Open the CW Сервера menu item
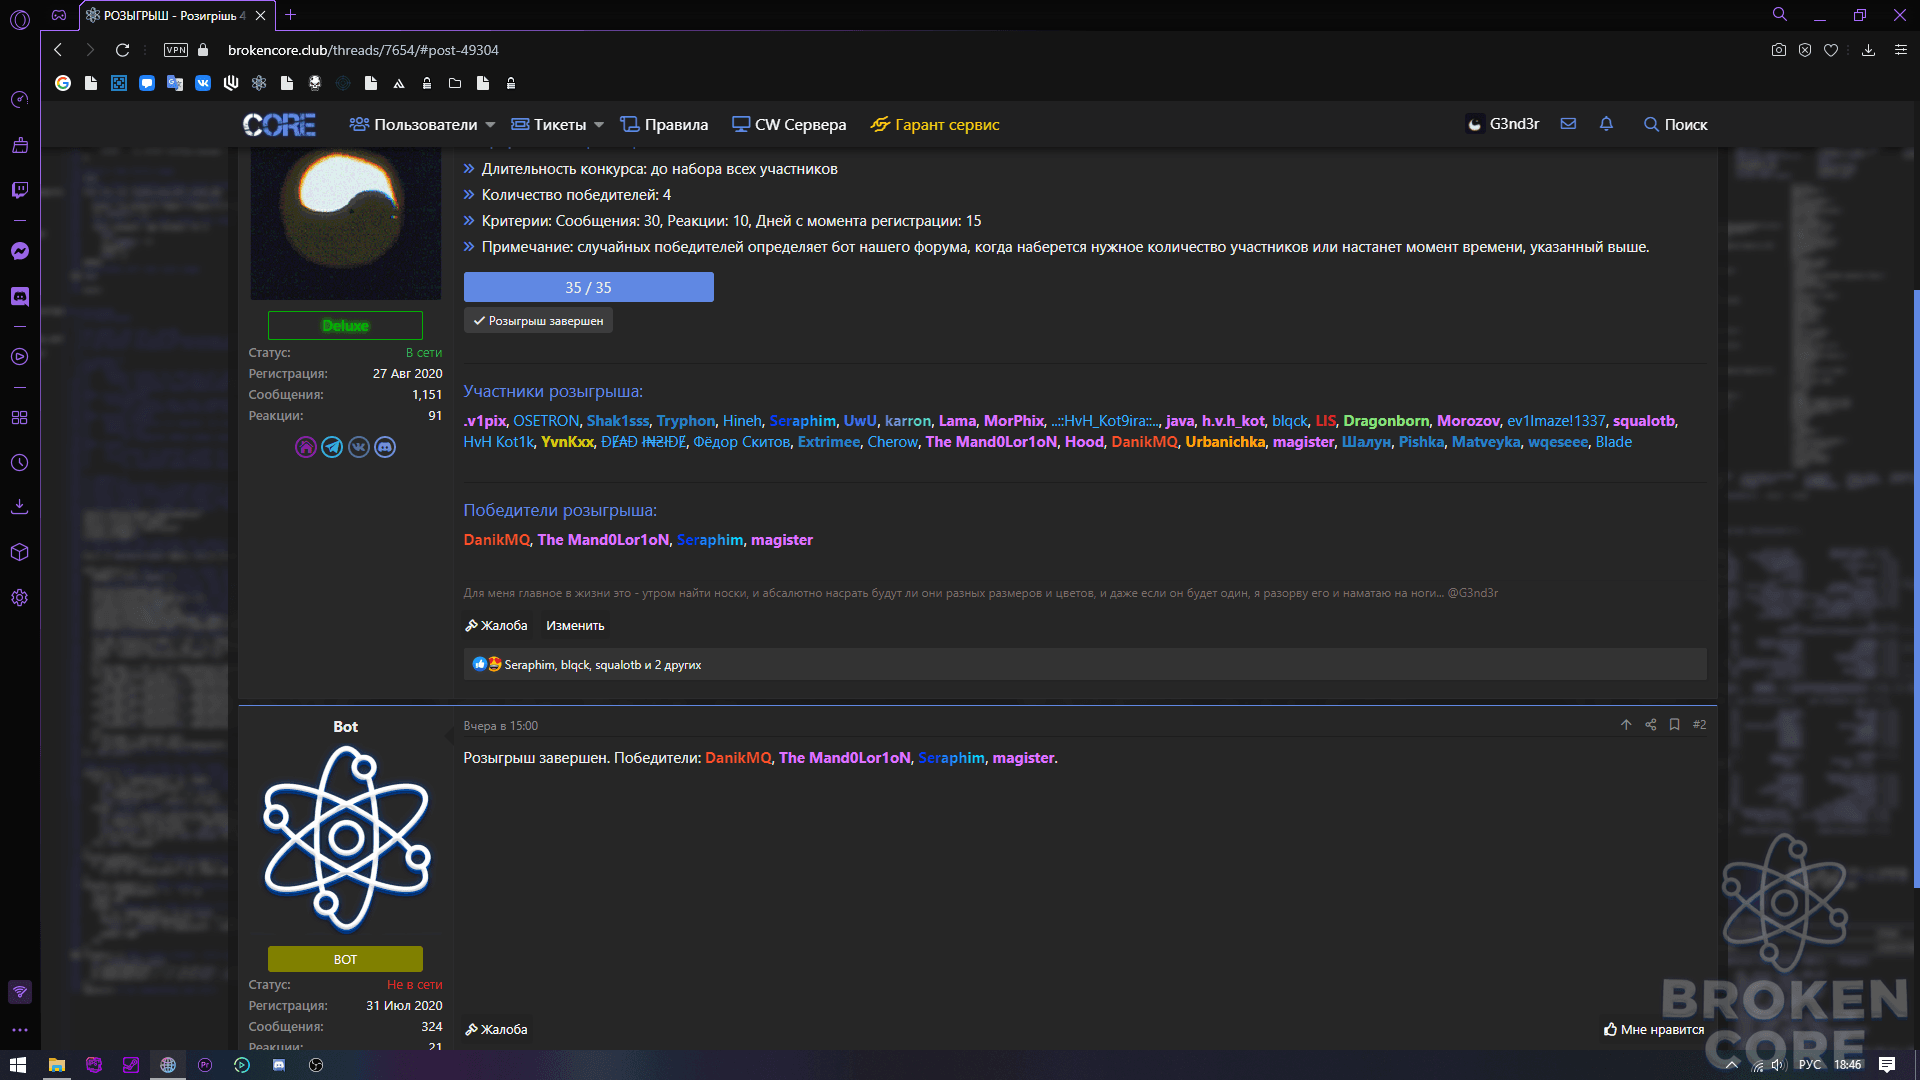The width and height of the screenshot is (1920, 1080). pos(789,125)
